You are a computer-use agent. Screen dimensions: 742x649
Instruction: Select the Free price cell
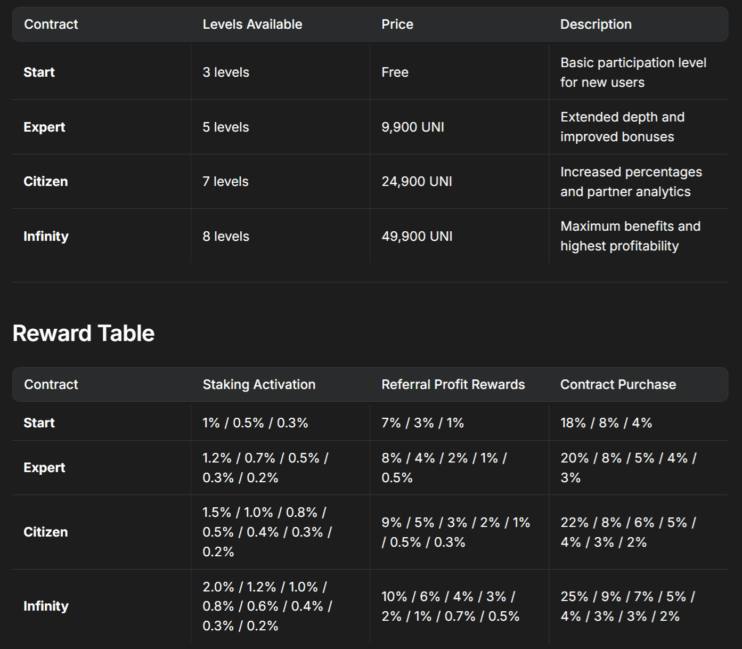click(x=395, y=72)
